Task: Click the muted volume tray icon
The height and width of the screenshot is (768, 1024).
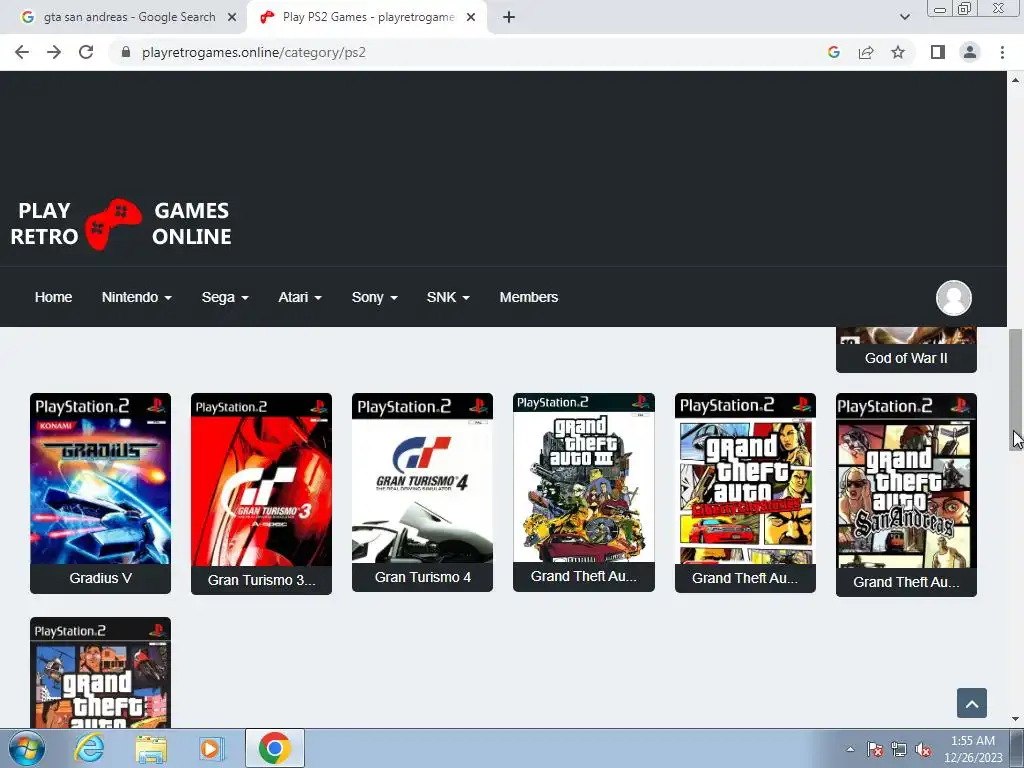Action: (923, 749)
